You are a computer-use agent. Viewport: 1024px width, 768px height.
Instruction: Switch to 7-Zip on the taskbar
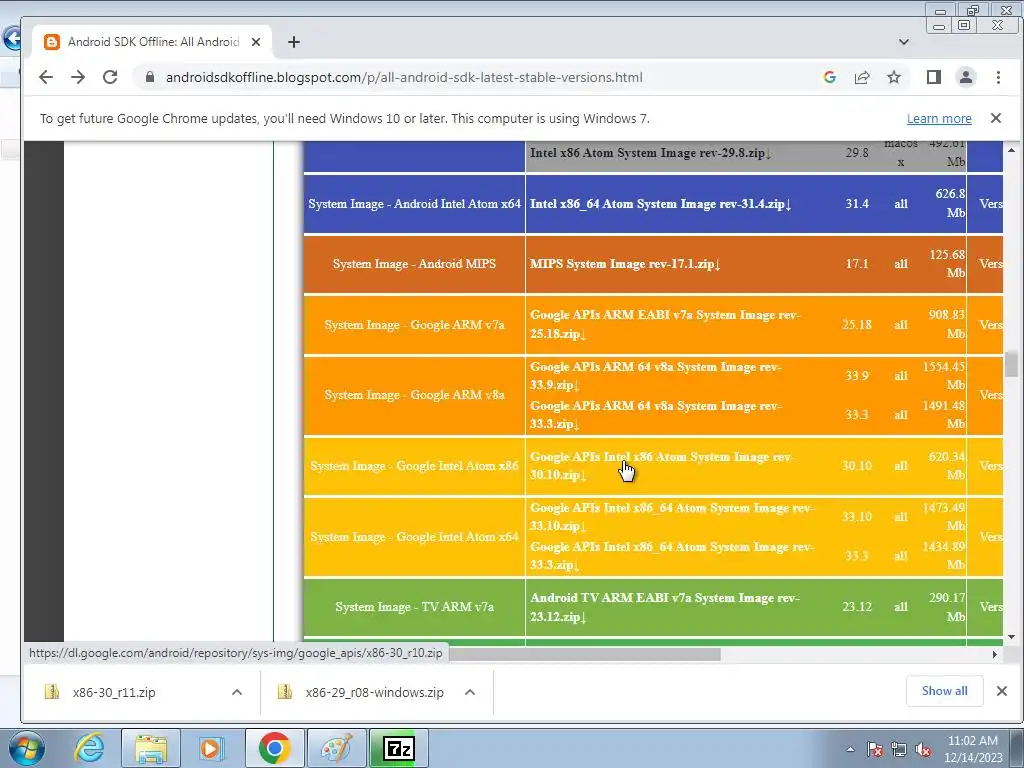point(398,748)
